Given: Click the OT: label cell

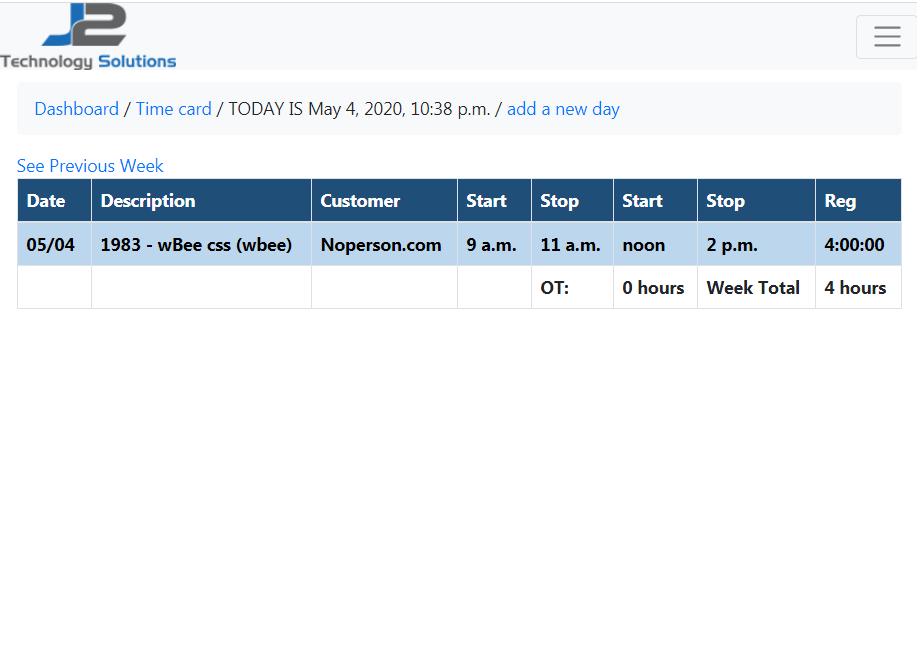Looking at the screenshot, I should (572, 287).
